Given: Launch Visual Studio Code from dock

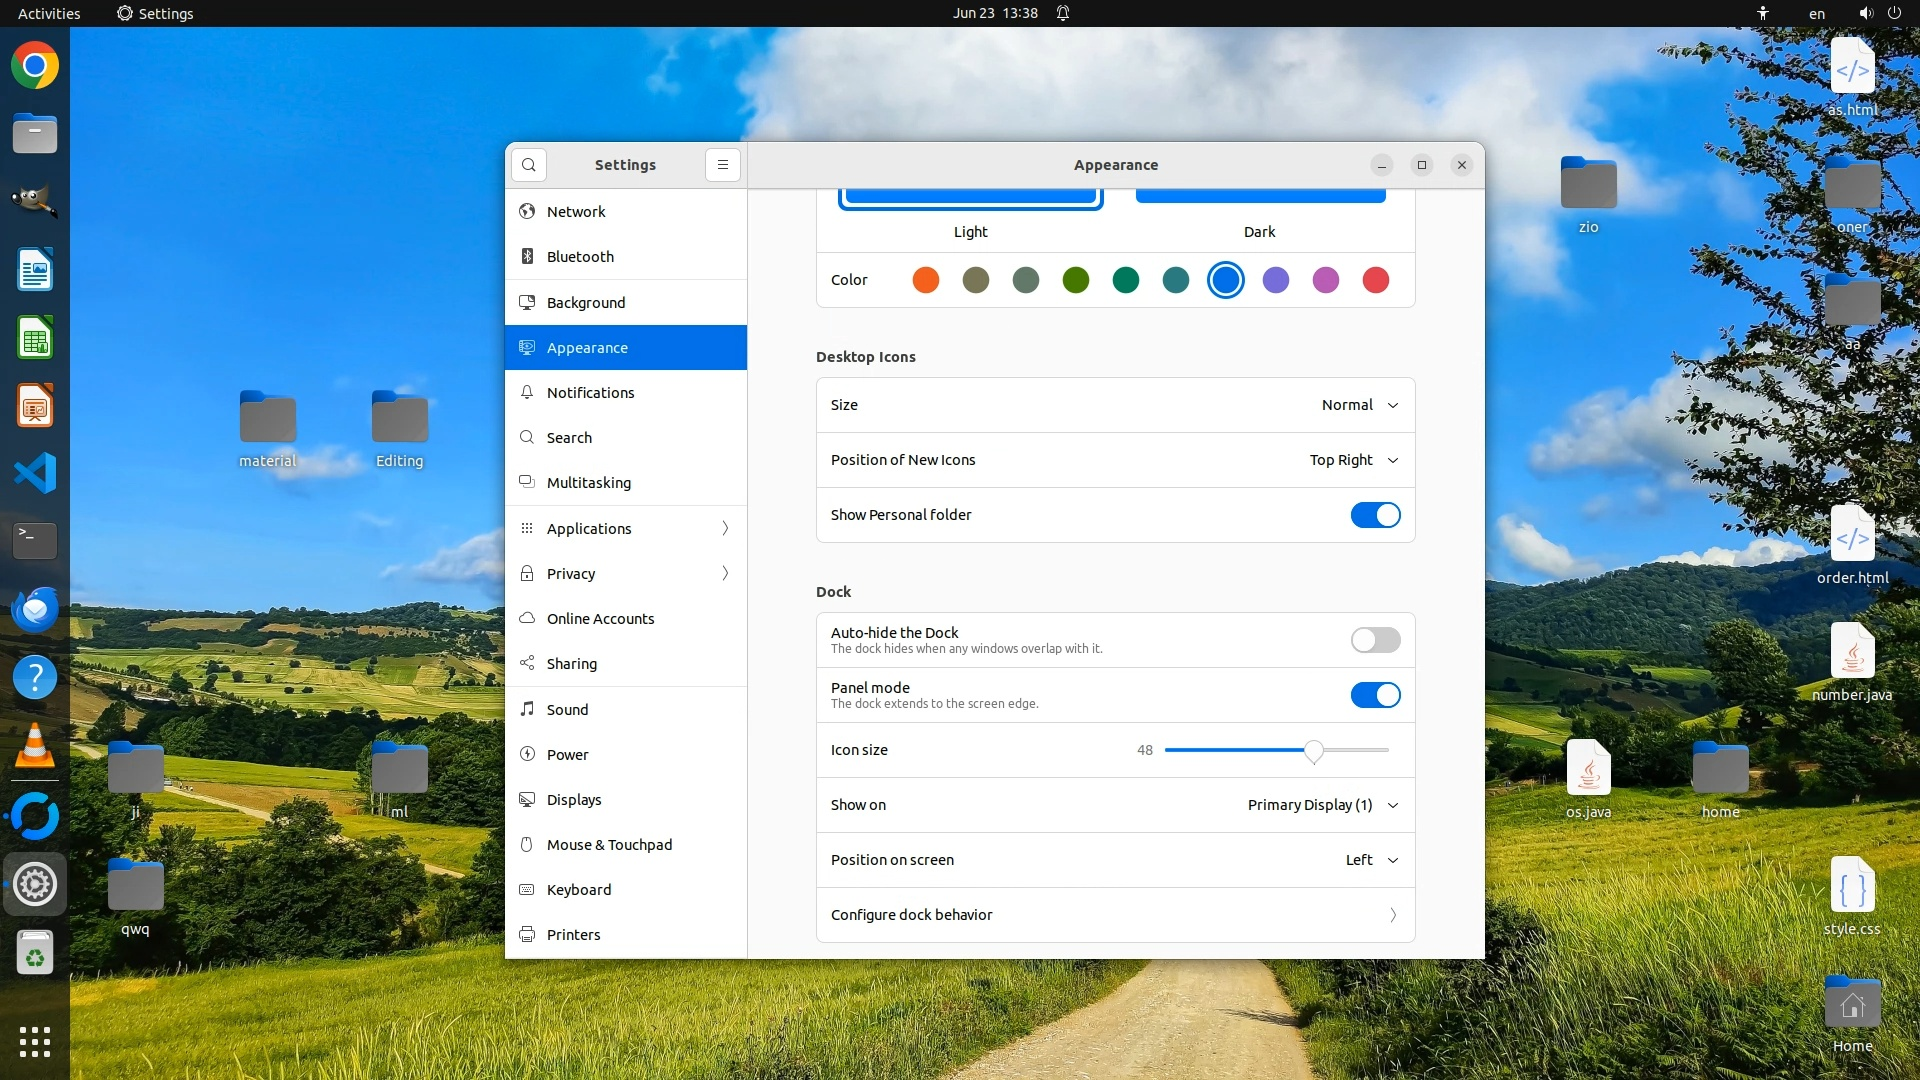Looking at the screenshot, I should tap(35, 473).
